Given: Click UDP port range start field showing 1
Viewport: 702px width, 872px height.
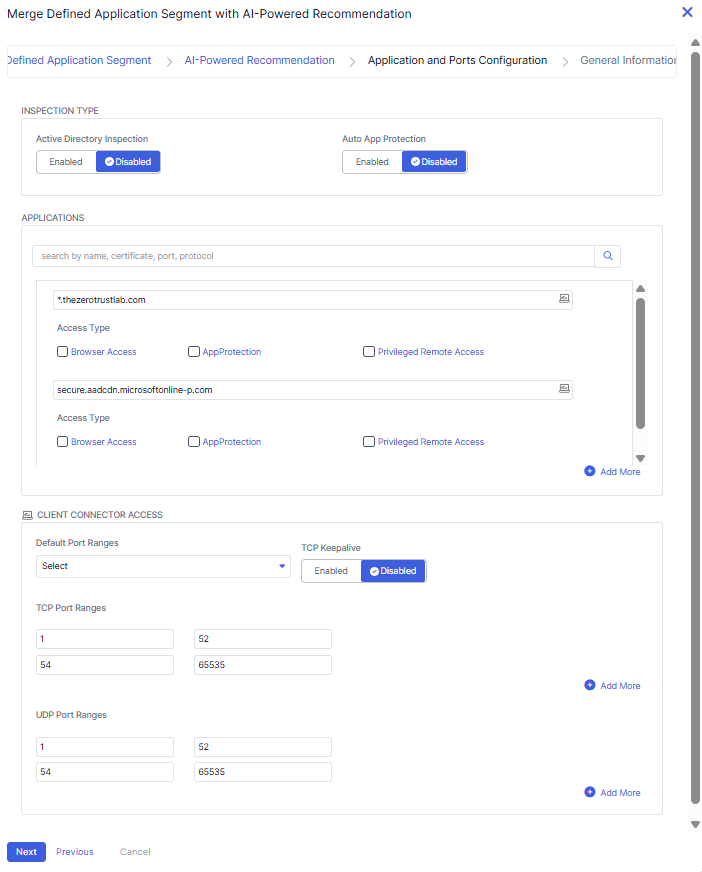Looking at the screenshot, I should point(105,747).
